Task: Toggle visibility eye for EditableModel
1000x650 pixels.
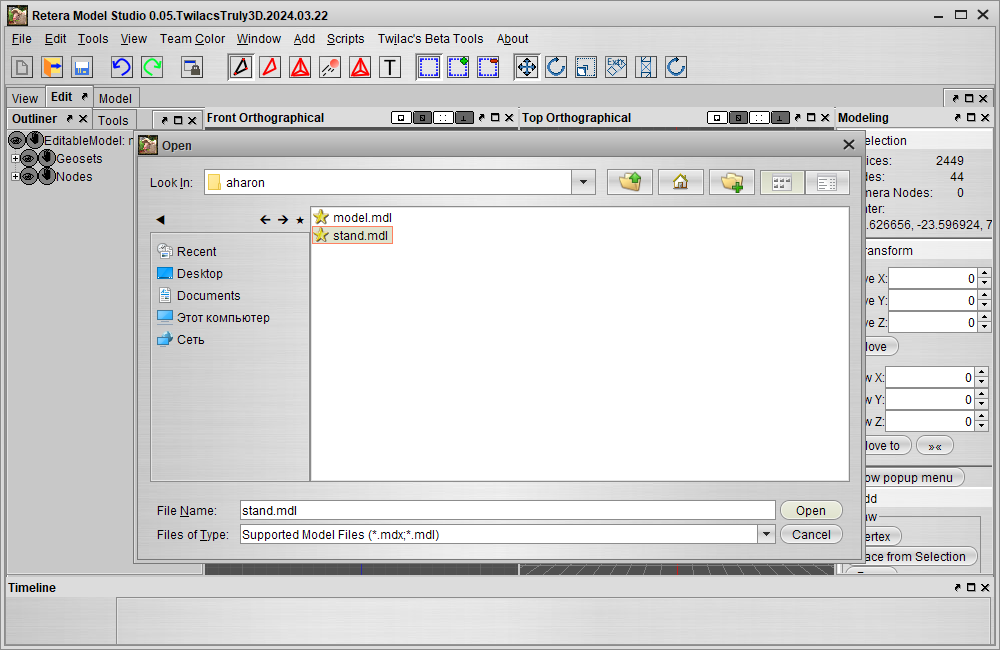Action: pyautogui.click(x=17, y=140)
